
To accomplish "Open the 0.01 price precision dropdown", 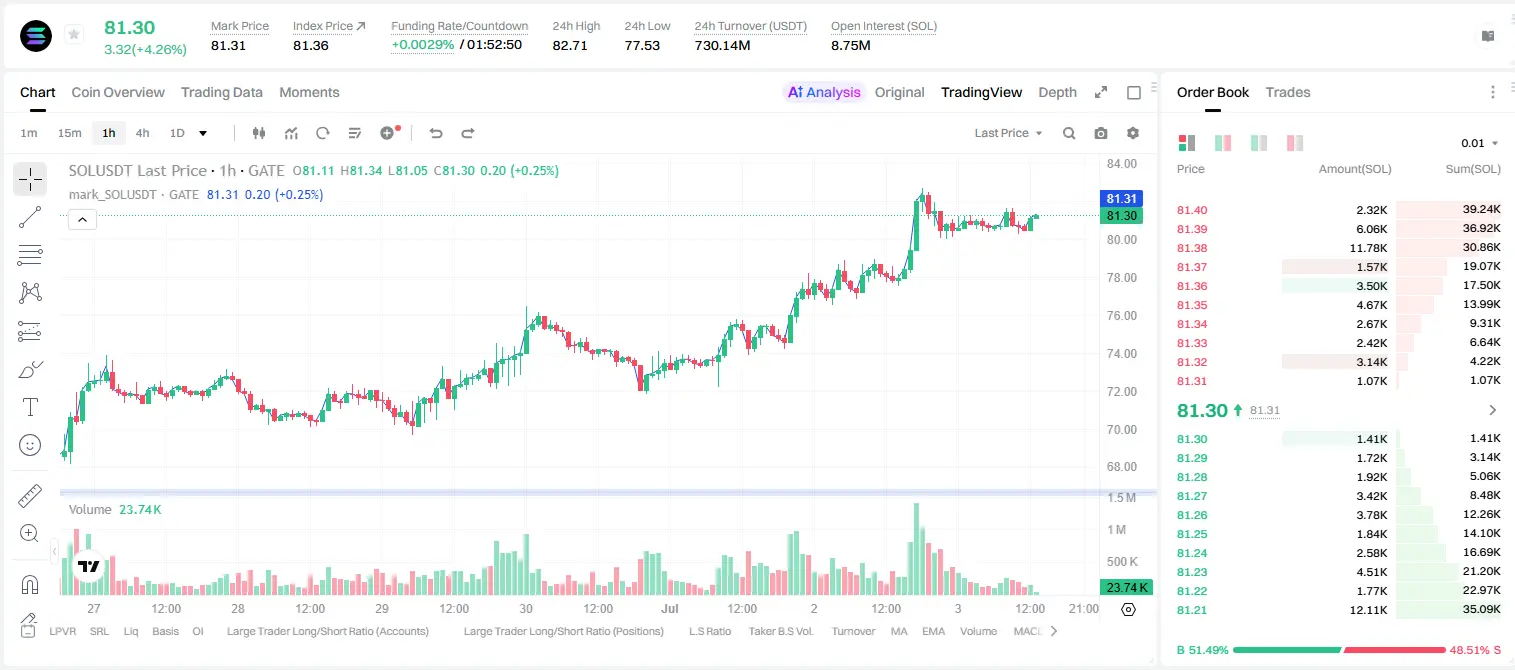I will pyautogui.click(x=1480, y=143).
